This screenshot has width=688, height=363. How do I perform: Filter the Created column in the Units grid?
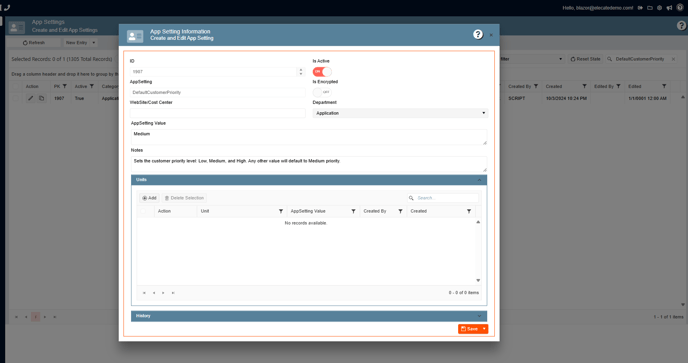click(x=469, y=211)
